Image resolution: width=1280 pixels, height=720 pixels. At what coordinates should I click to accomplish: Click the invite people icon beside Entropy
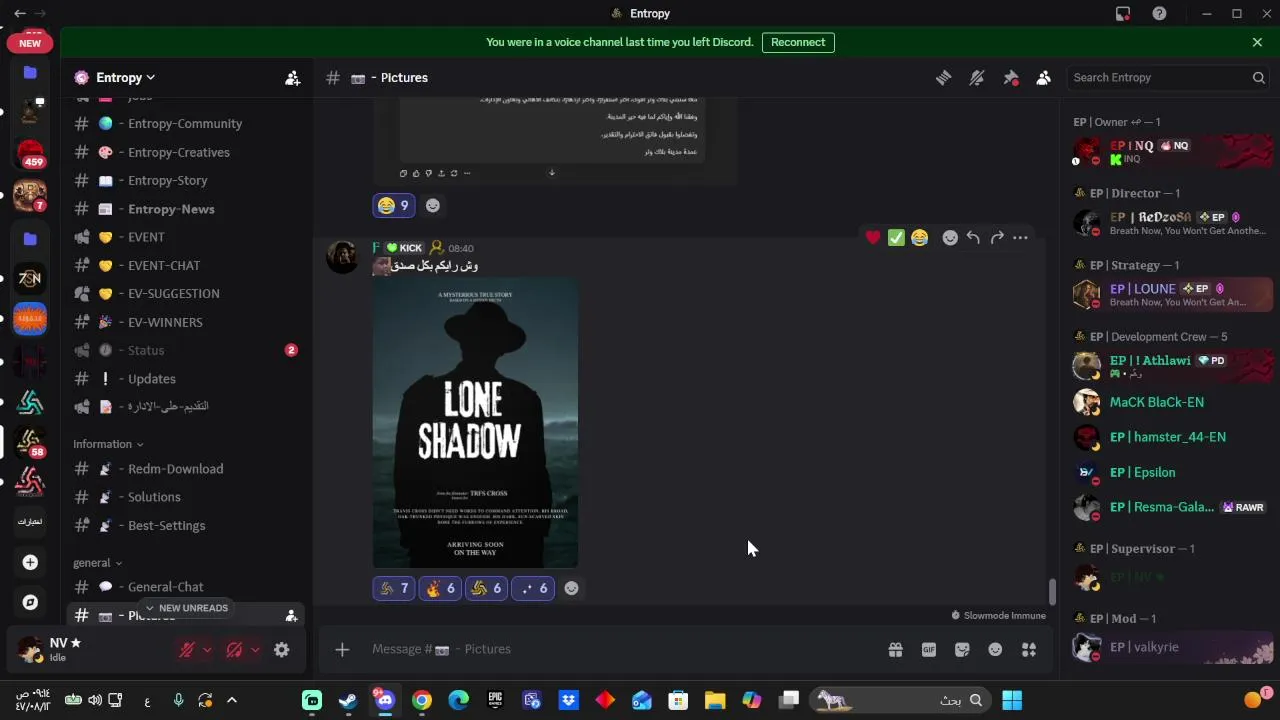point(292,78)
